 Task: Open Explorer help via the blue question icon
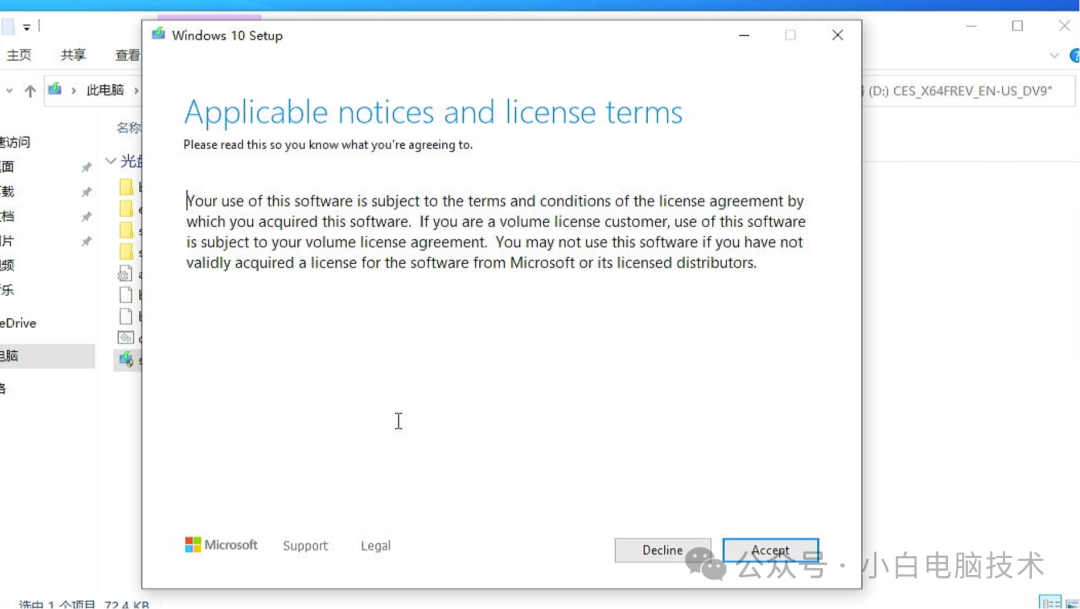pyautogui.click(x=1074, y=55)
